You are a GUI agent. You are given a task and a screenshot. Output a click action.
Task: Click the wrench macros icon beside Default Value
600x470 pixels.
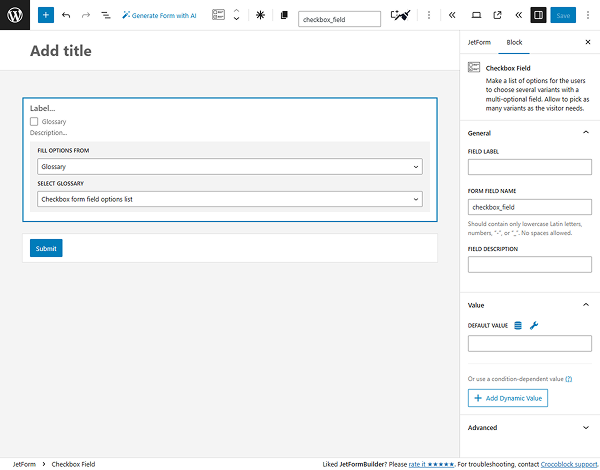534,325
